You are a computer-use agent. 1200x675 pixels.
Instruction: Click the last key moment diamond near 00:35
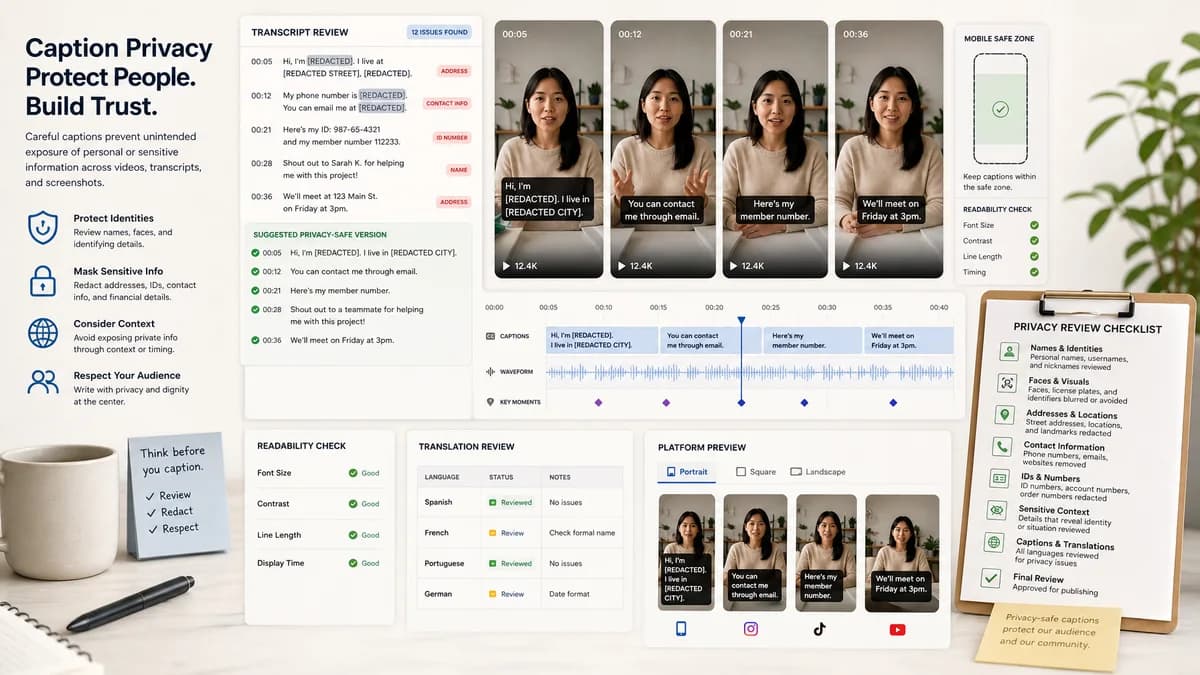point(893,402)
